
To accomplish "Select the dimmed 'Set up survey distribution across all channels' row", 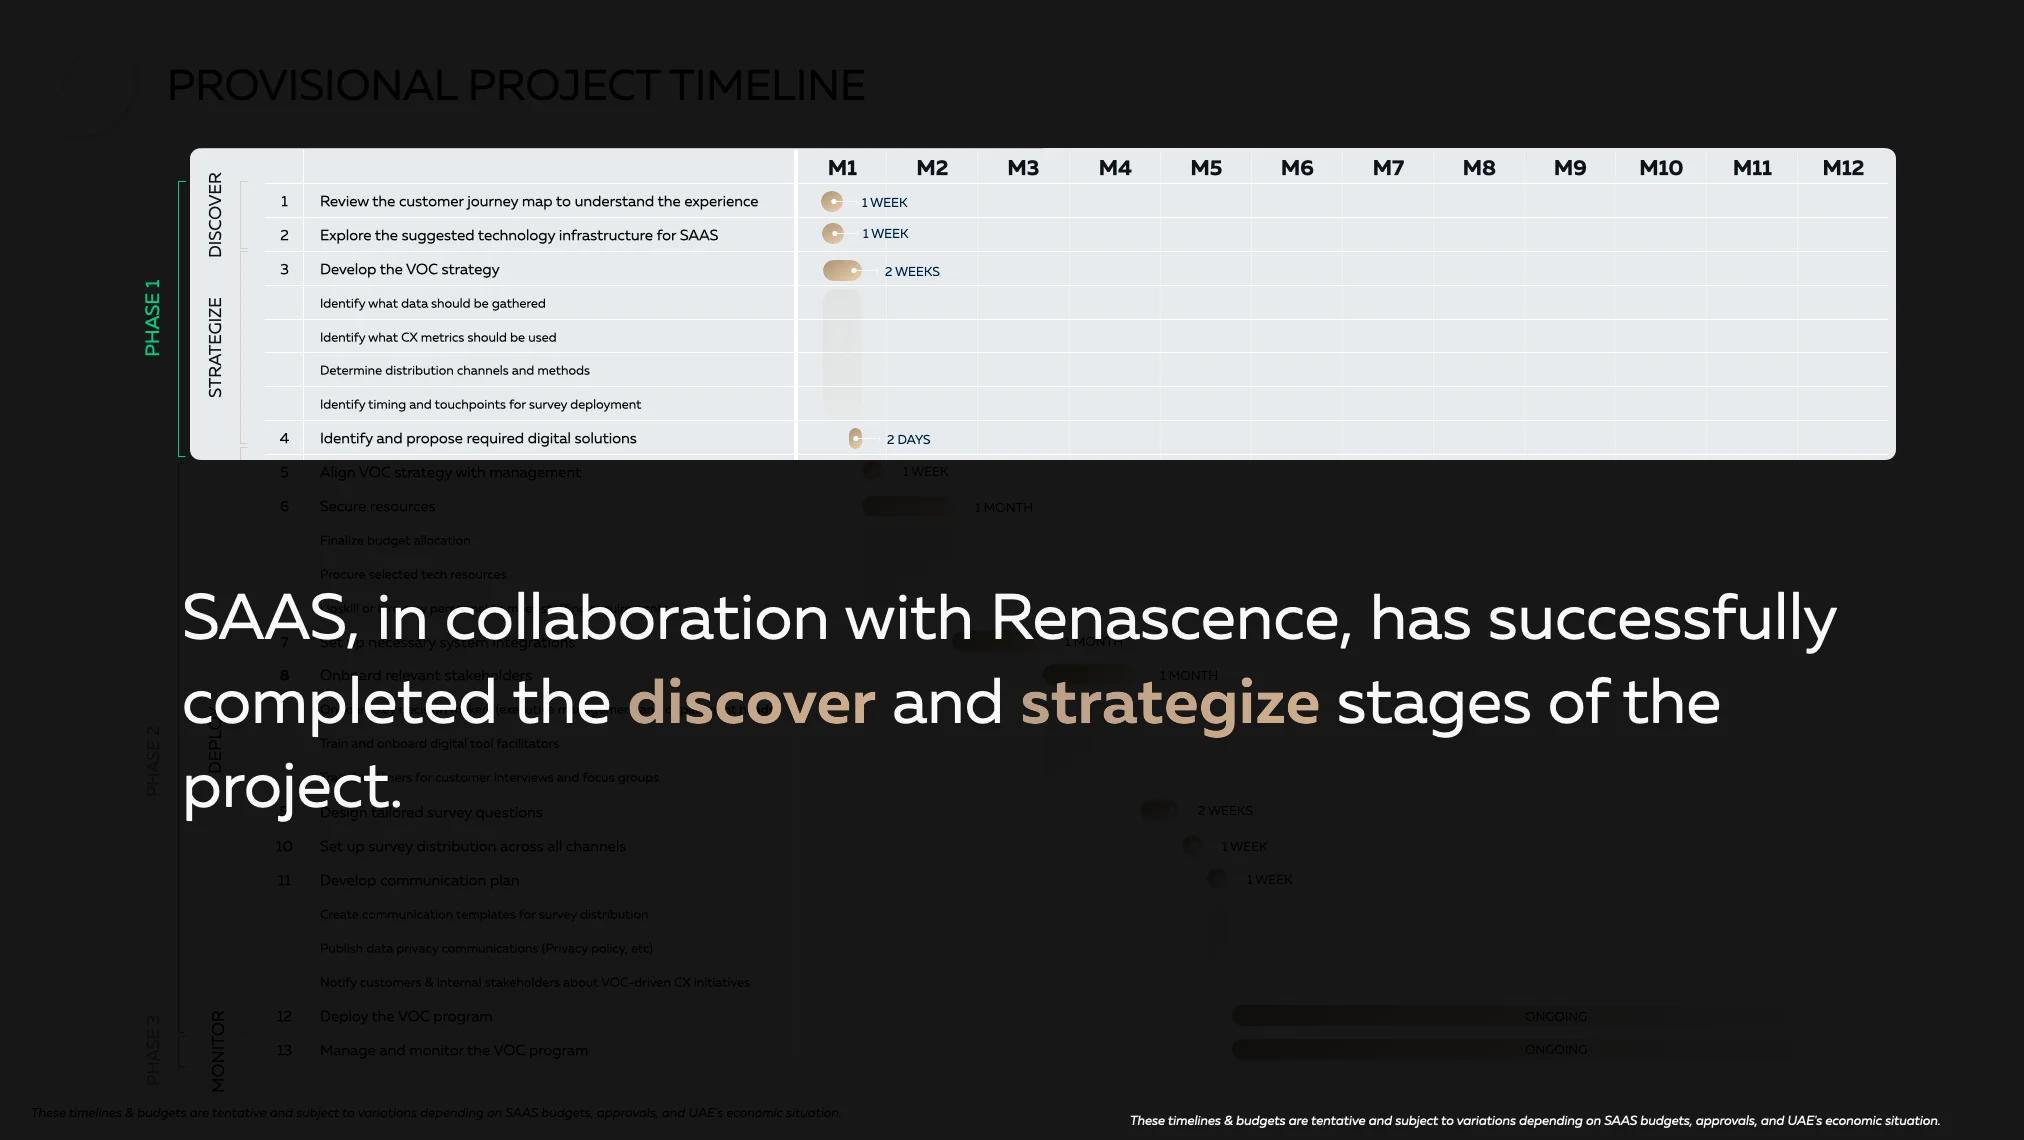I will [473, 846].
